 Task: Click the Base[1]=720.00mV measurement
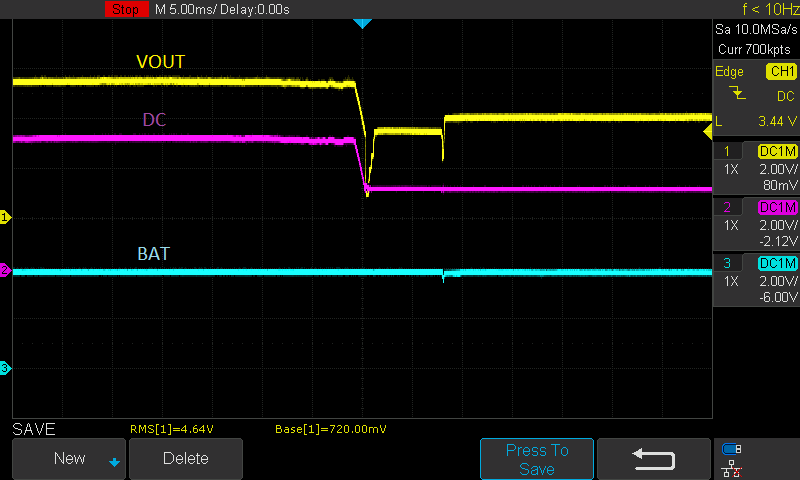(x=331, y=430)
